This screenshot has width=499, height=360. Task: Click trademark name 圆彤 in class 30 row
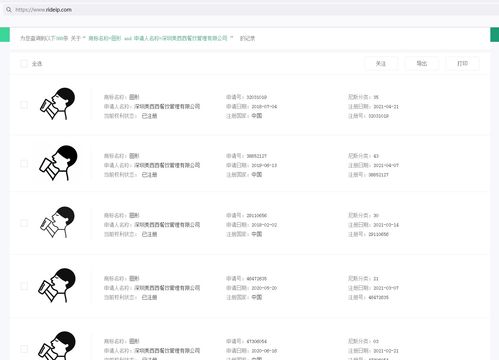(x=134, y=215)
